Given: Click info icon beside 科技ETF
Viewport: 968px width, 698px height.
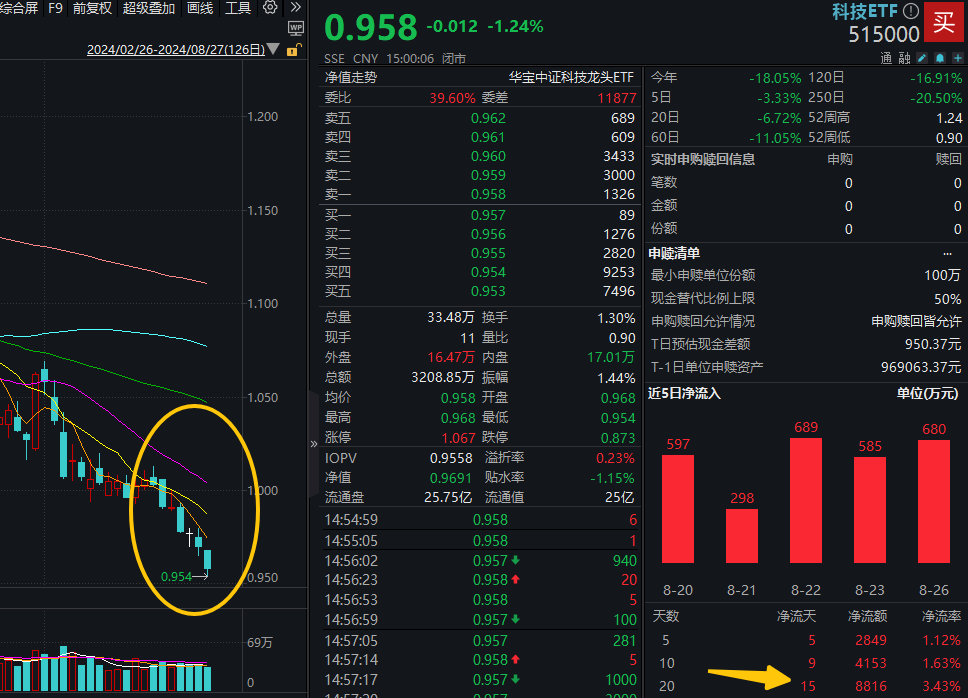Looking at the screenshot, I should 910,11.
